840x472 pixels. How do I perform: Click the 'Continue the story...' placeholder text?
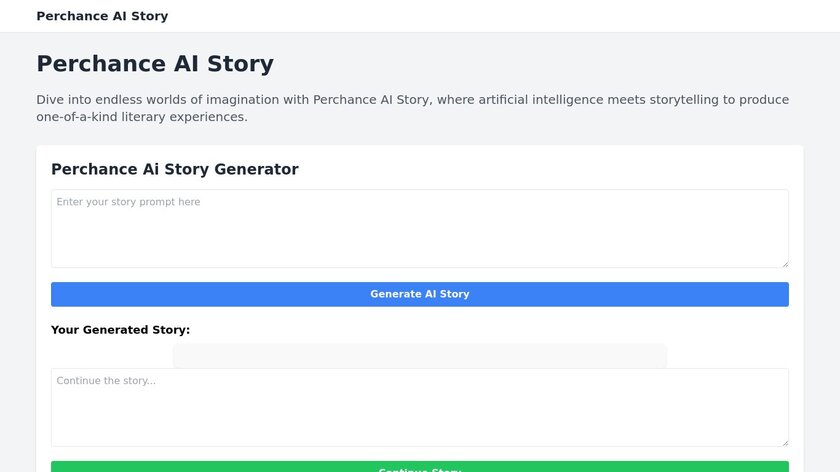coord(106,381)
